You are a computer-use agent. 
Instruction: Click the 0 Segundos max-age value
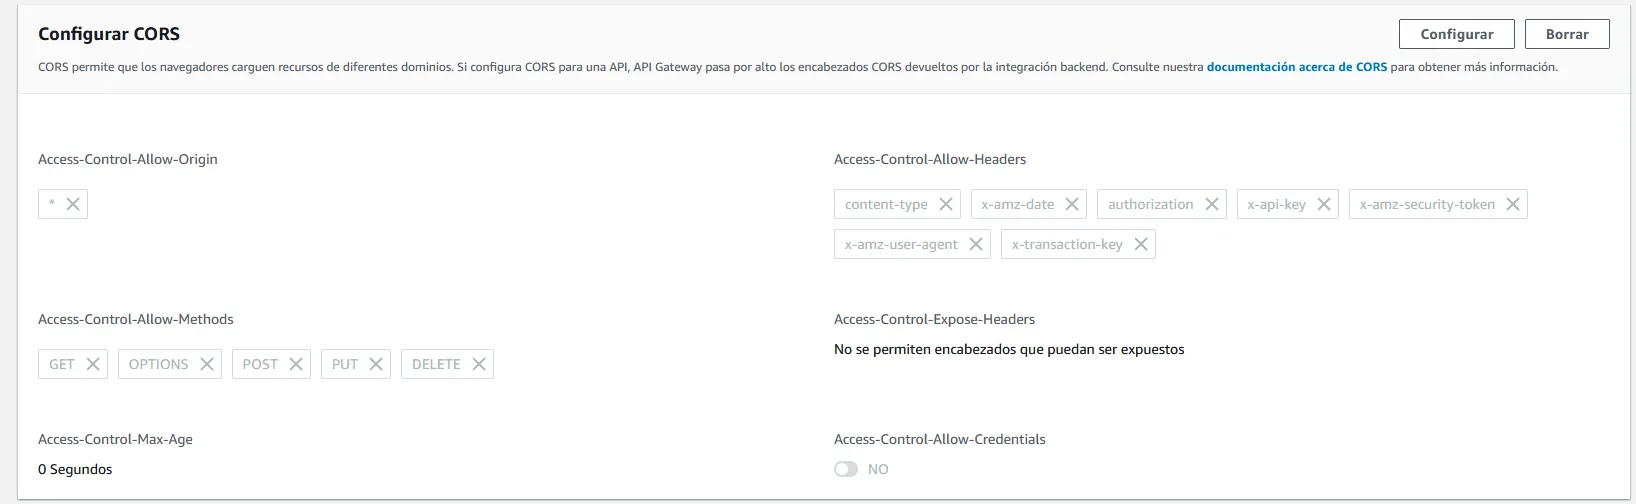click(75, 469)
